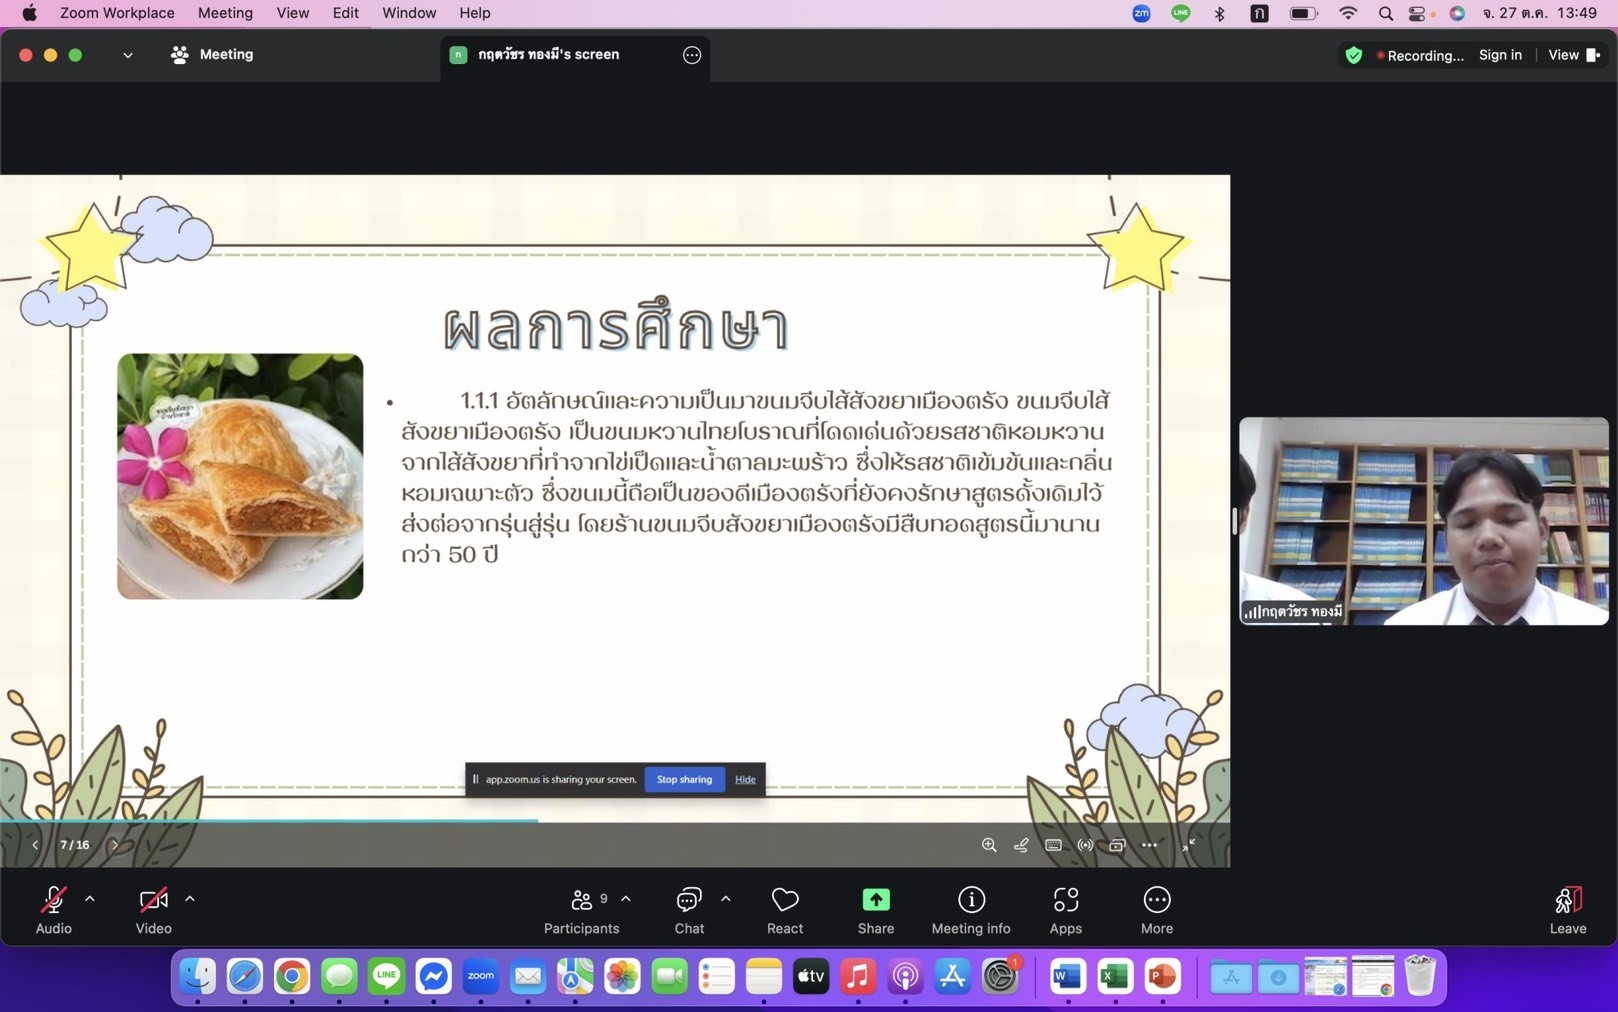Open the Participants list
1618x1012 pixels.
point(581,900)
